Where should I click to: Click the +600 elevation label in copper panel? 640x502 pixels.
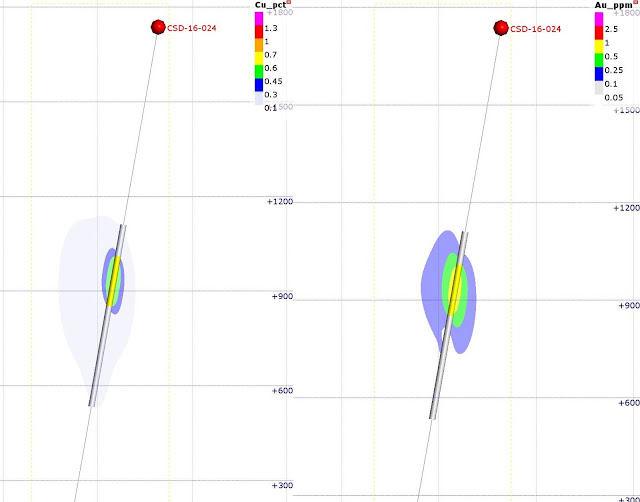coord(282,391)
